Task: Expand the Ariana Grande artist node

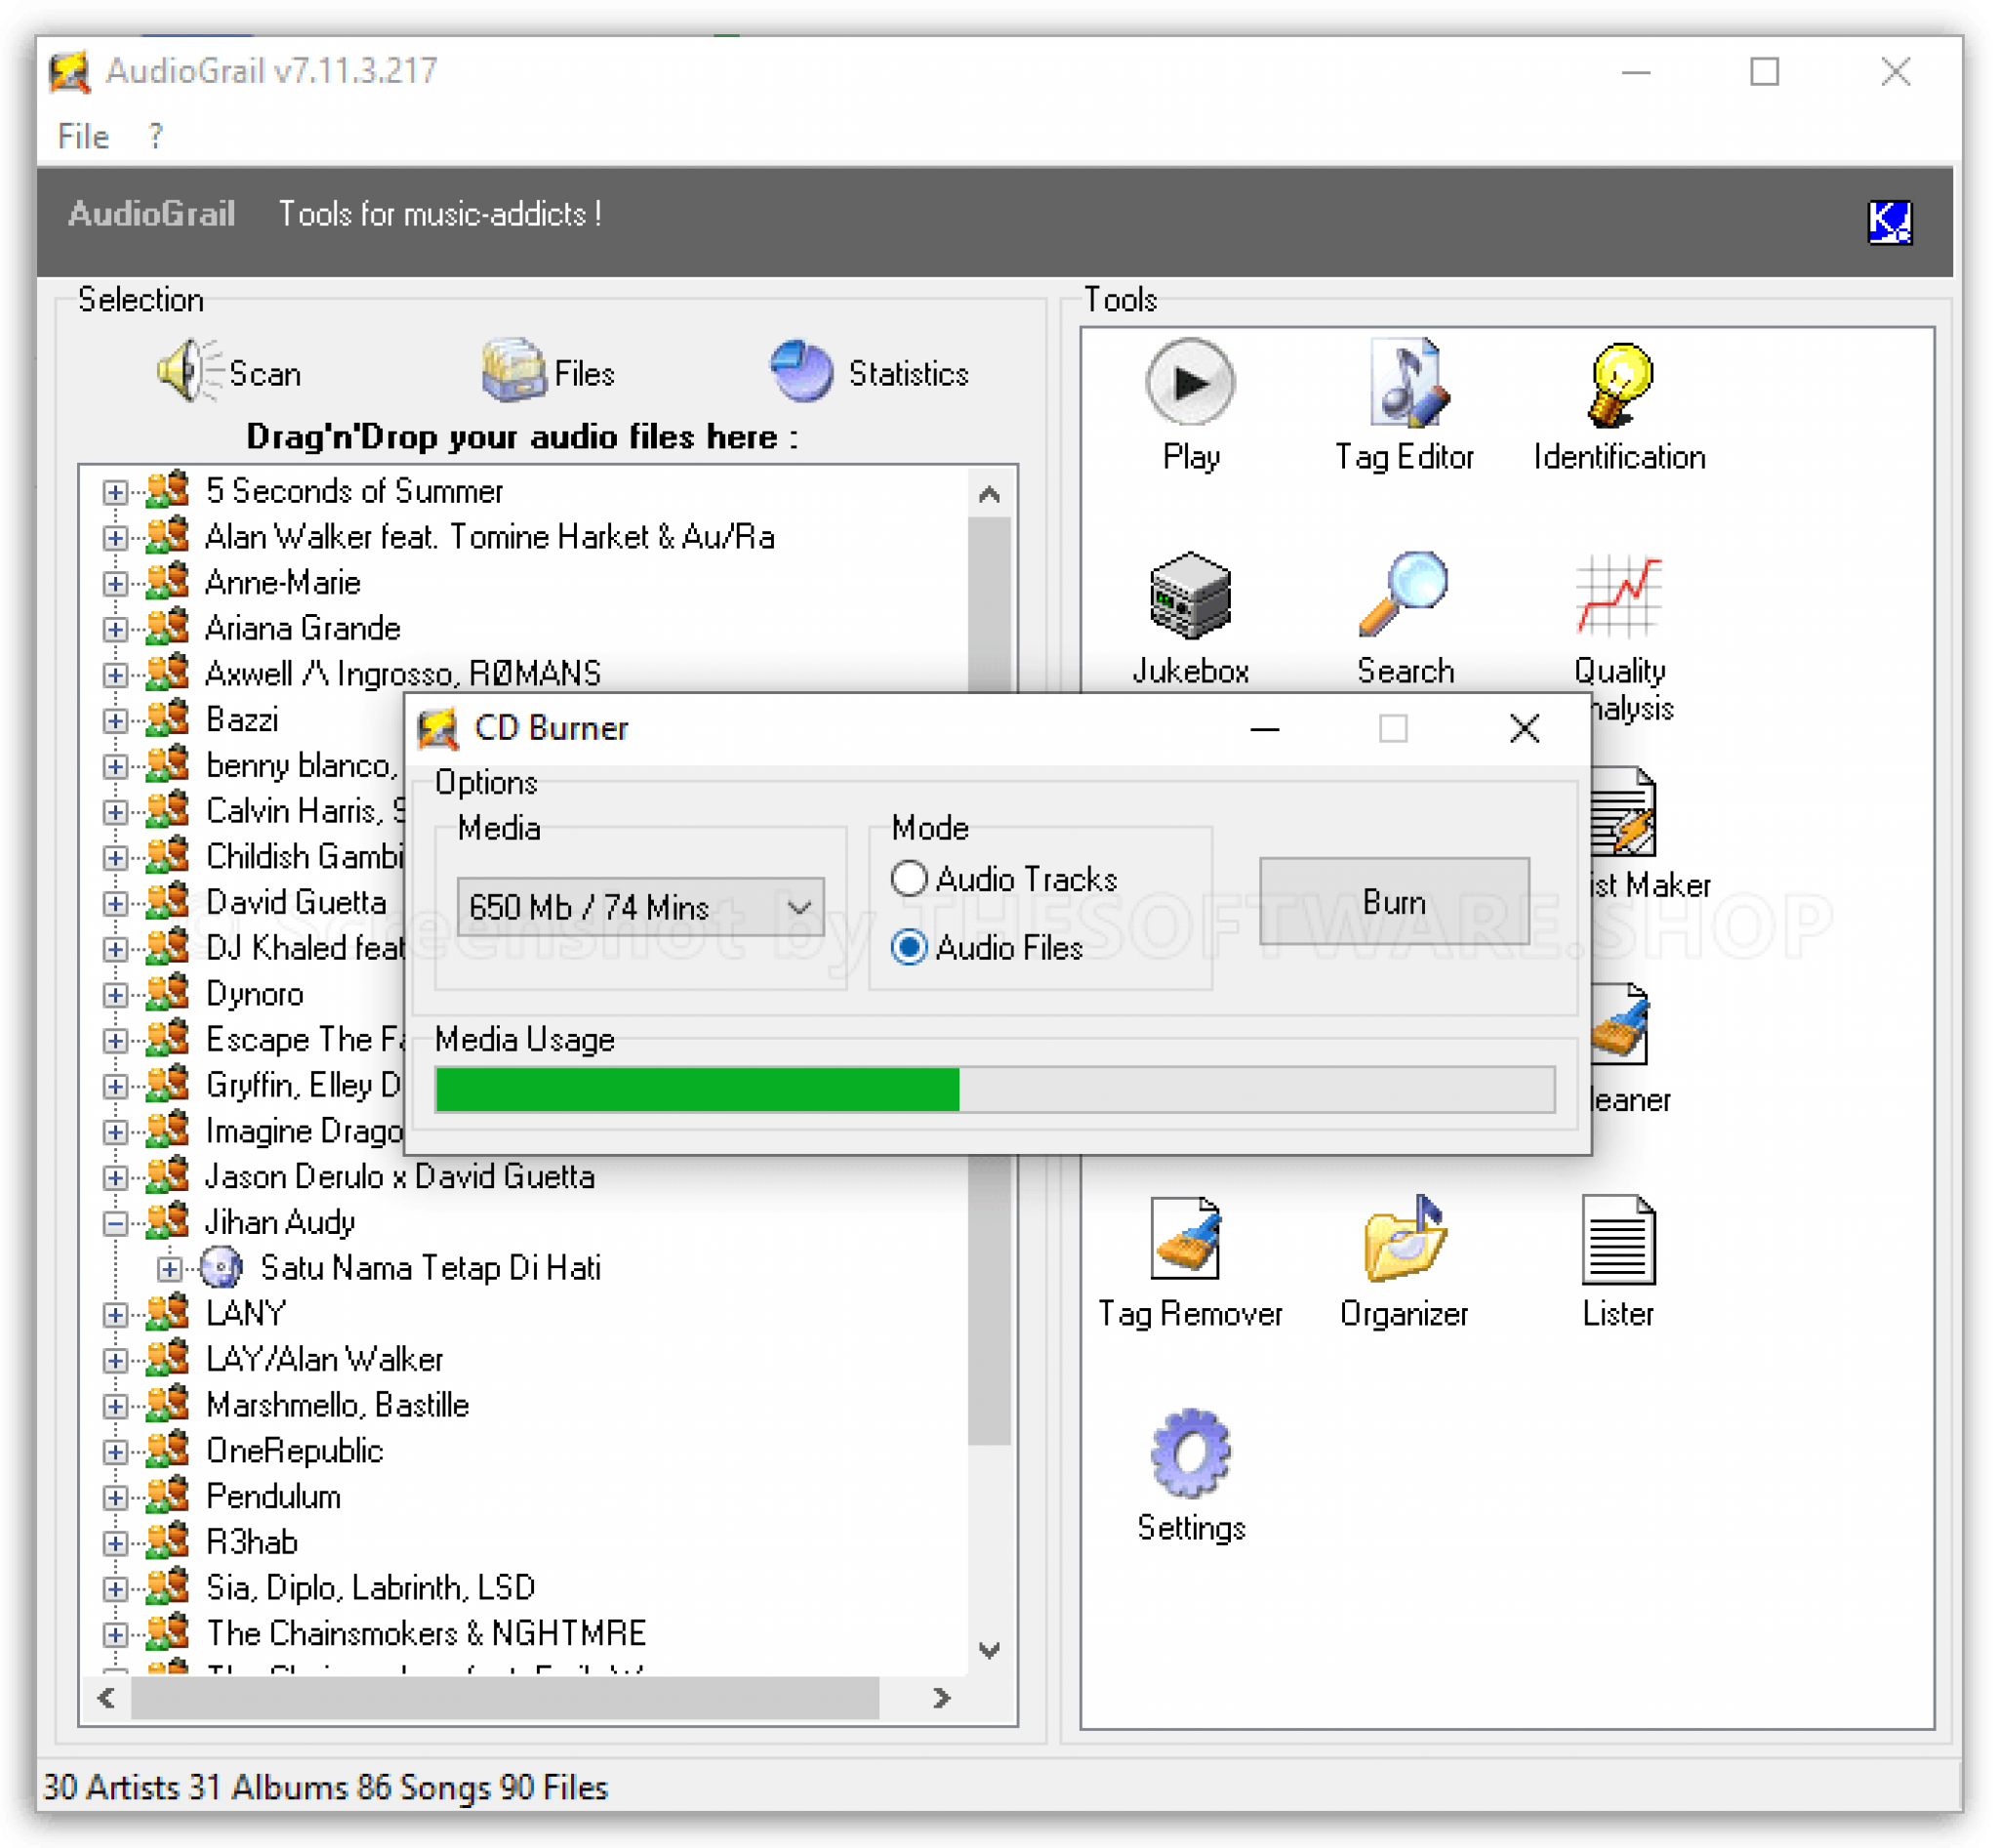Action: pyautogui.click(x=115, y=630)
